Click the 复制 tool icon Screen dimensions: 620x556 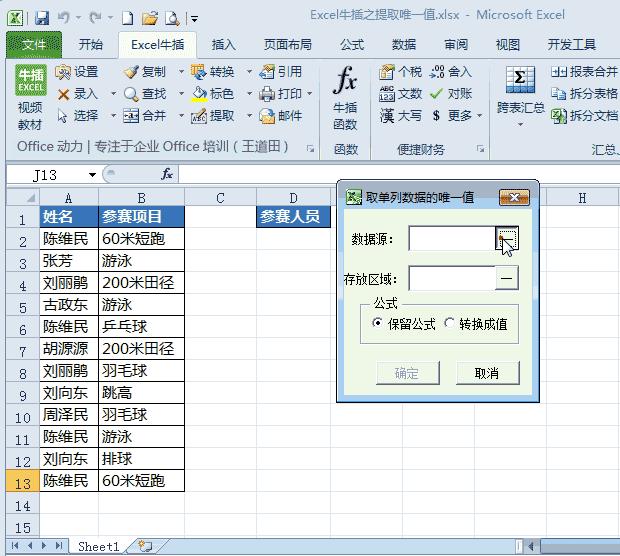131,72
